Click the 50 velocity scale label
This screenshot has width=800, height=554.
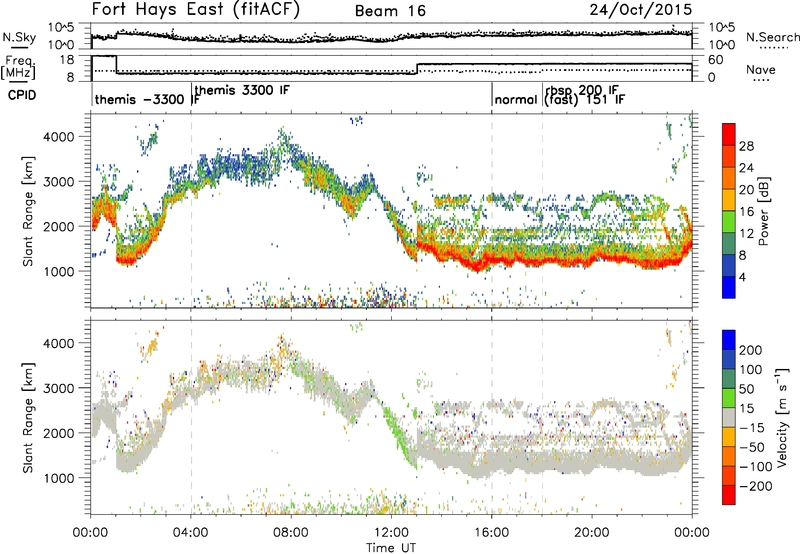pyautogui.click(x=746, y=389)
